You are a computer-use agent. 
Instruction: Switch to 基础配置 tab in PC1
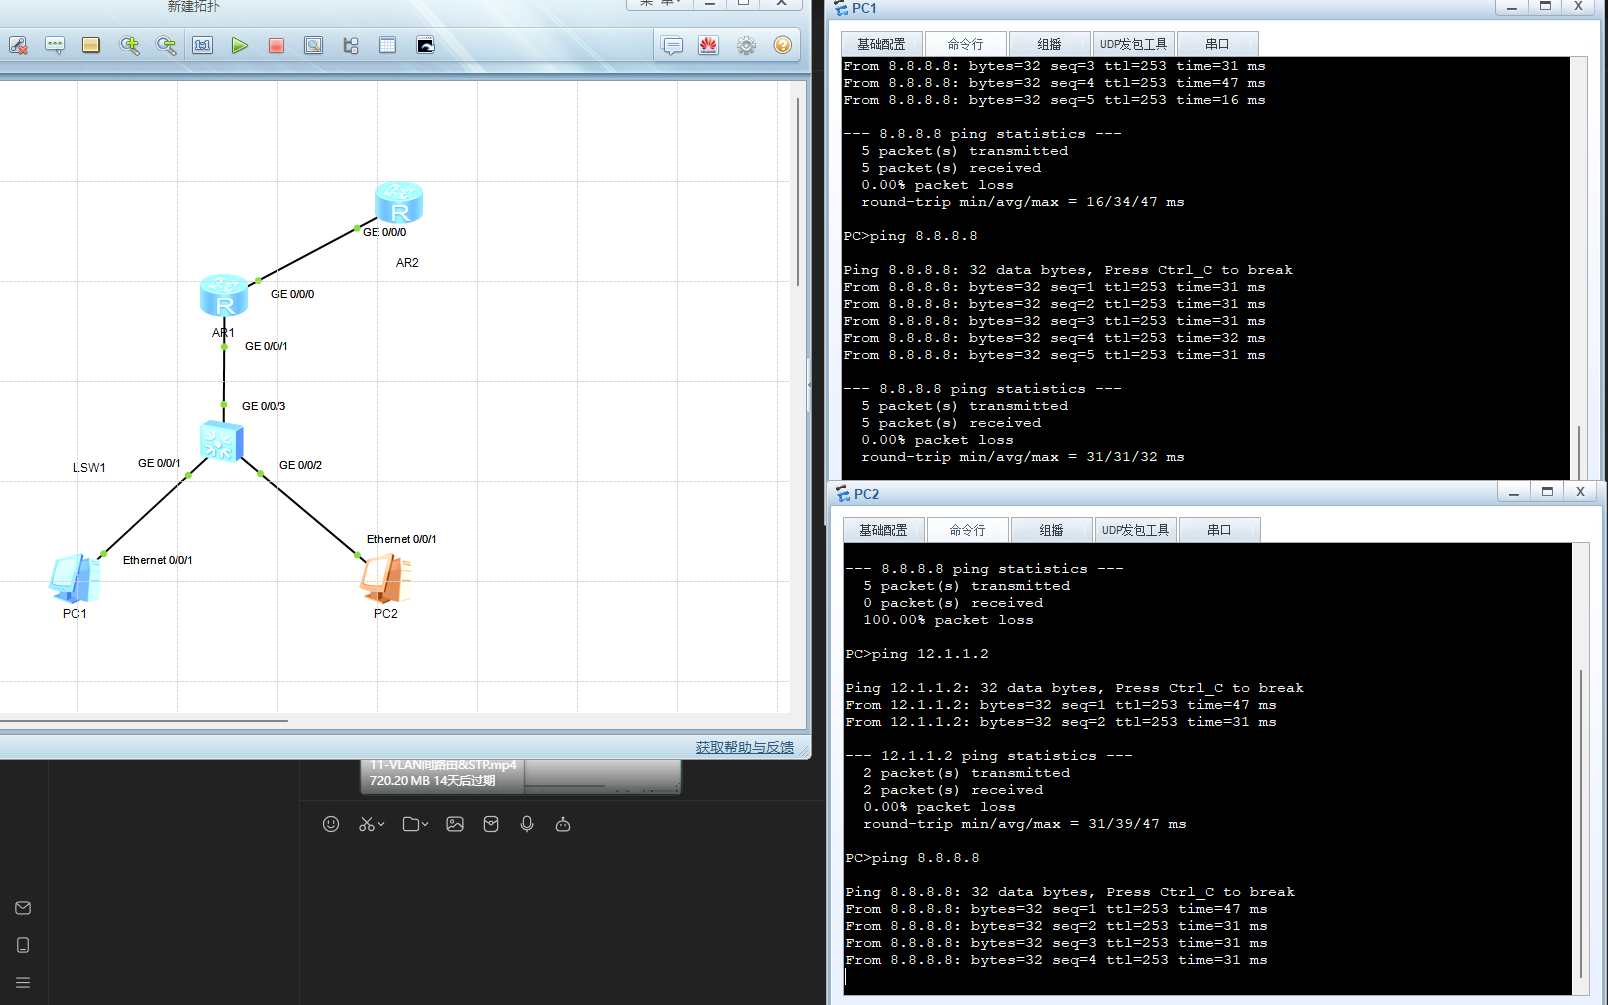pyautogui.click(x=881, y=44)
